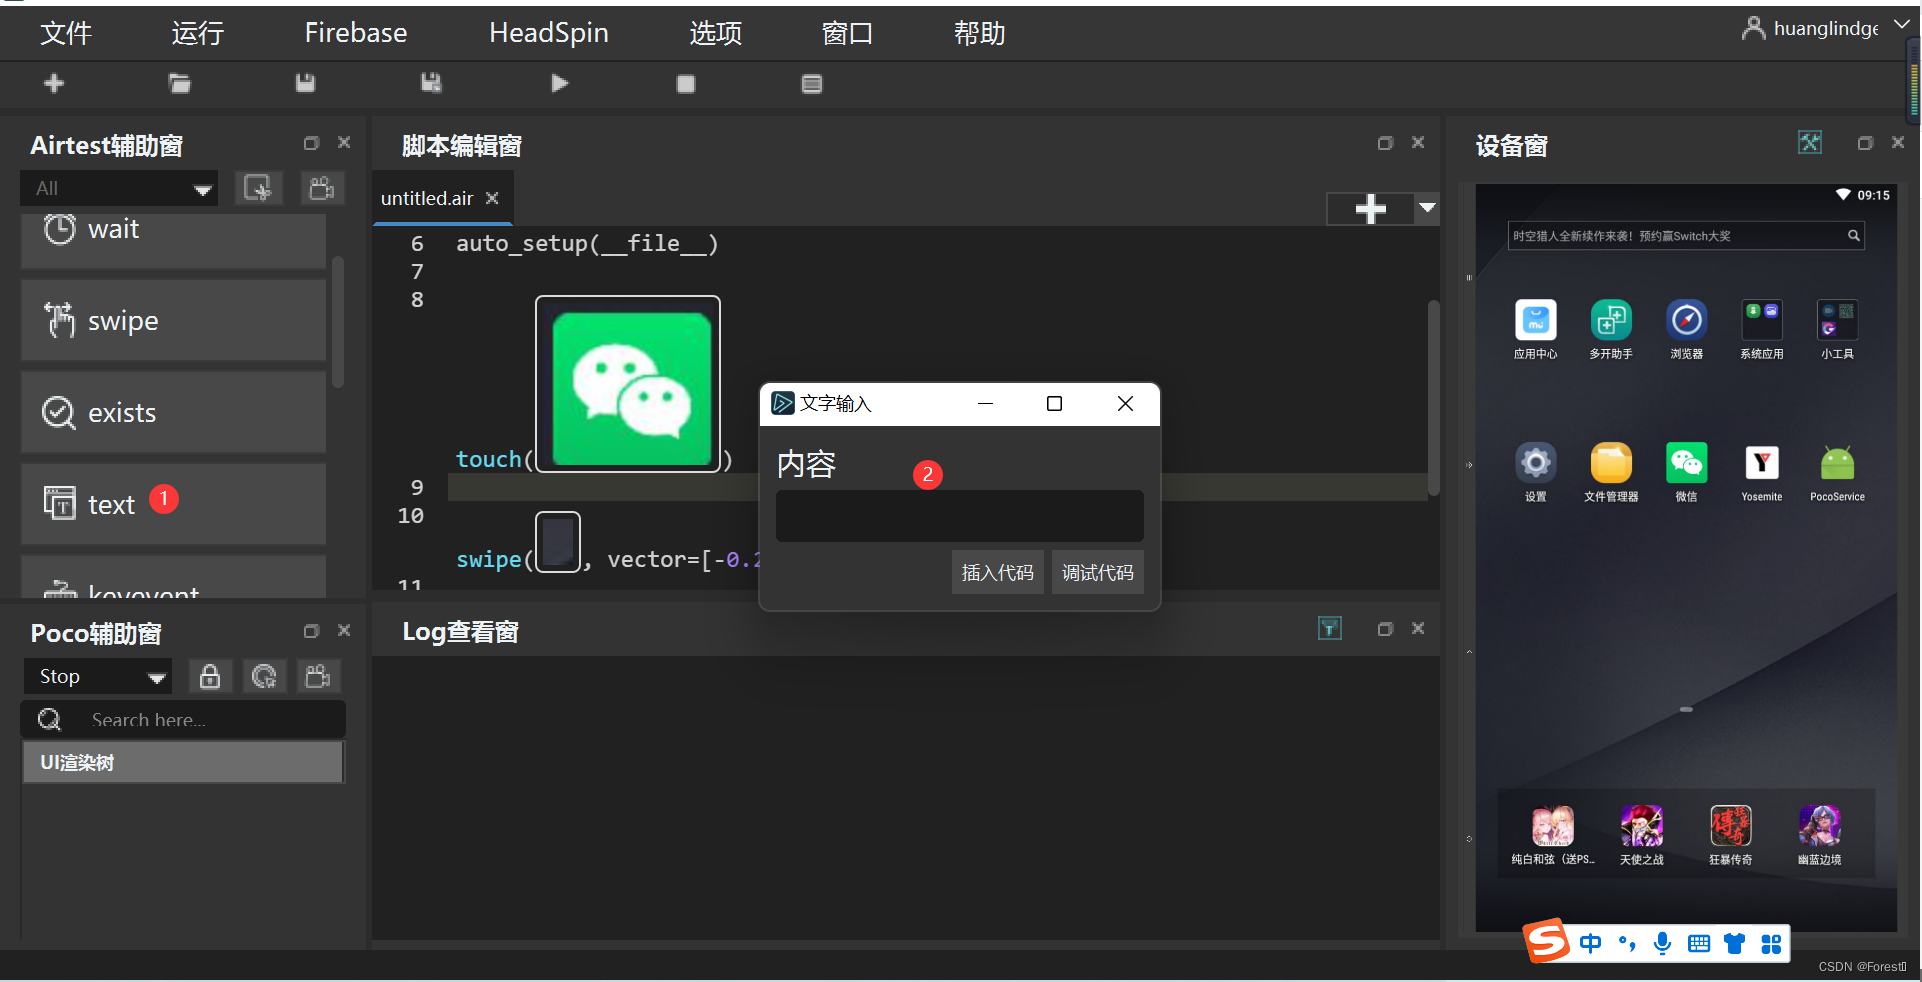Click the script editor vertical scrollbar
The width and height of the screenshot is (1922, 982).
(x=1433, y=398)
